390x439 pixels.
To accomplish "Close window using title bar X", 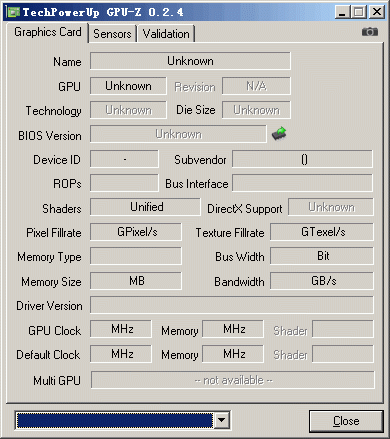I will point(377,12).
